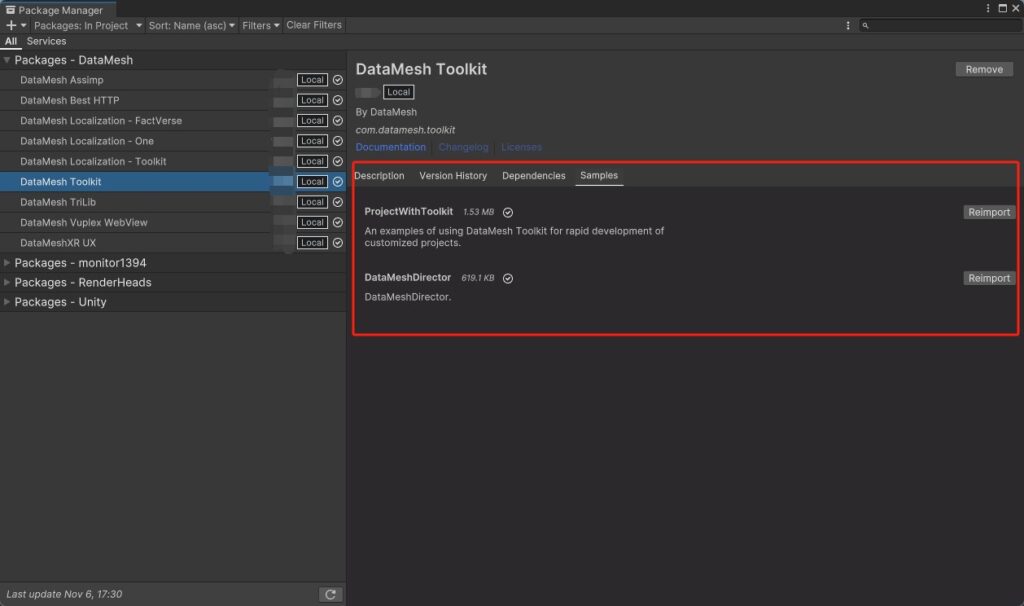Screen dimensions: 1024x606
Task: Click the Package Manager window tab icon
Action: click(10, 10)
